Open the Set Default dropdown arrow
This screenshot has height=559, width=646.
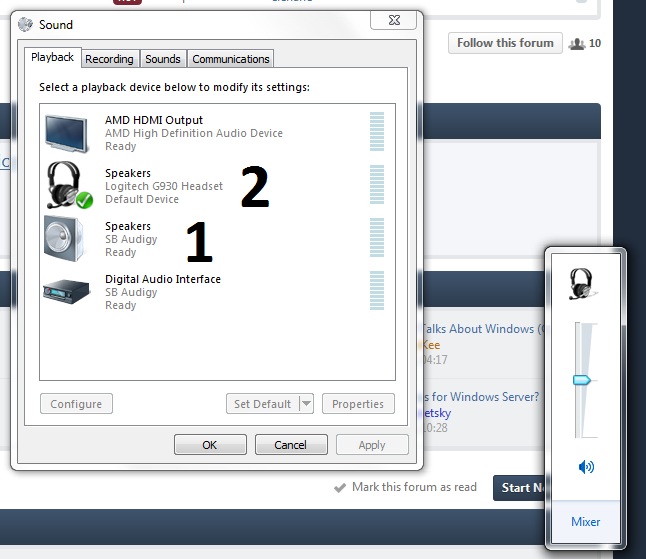pos(306,403)
